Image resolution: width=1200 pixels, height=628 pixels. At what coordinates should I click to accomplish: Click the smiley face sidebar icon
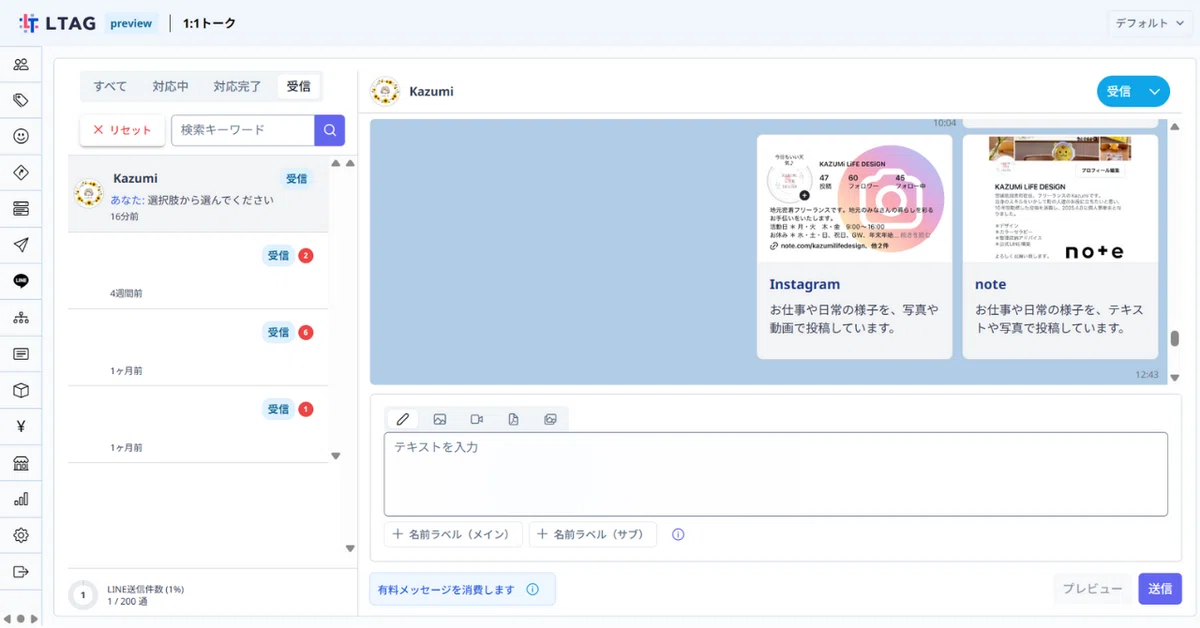(x=21, y=136)
